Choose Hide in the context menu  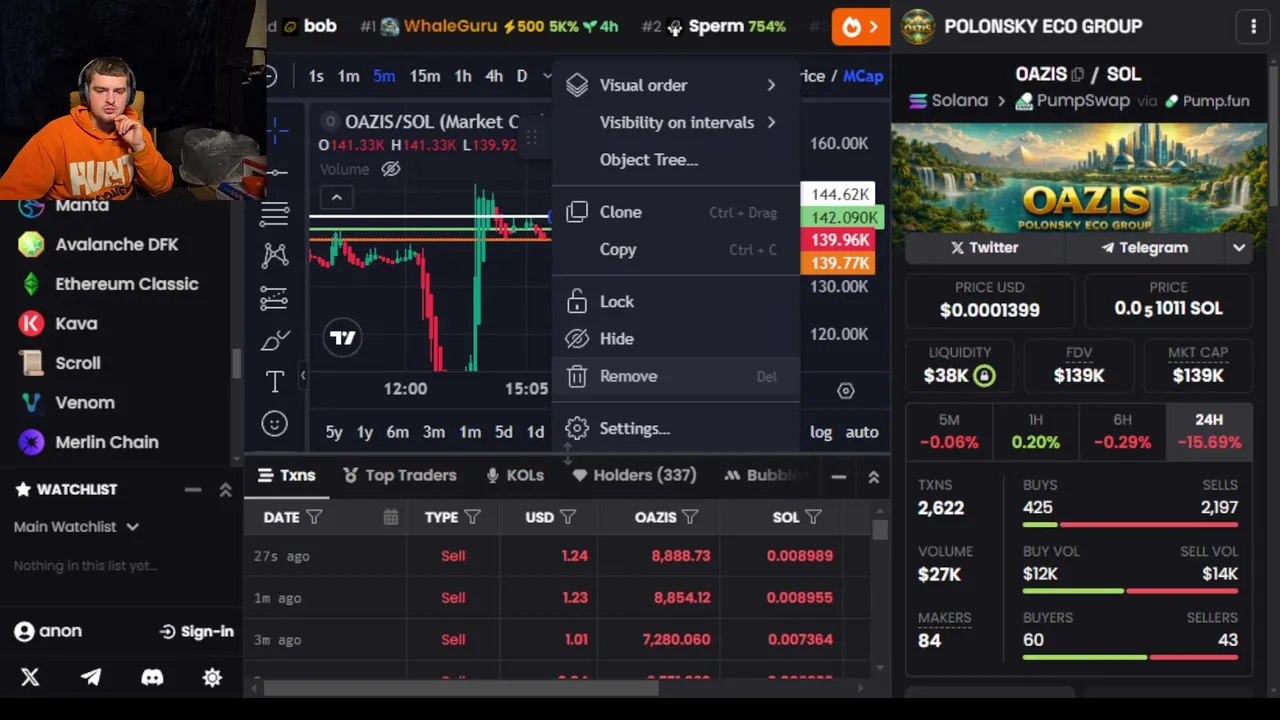pyautogui.click(x=675, y=339)
